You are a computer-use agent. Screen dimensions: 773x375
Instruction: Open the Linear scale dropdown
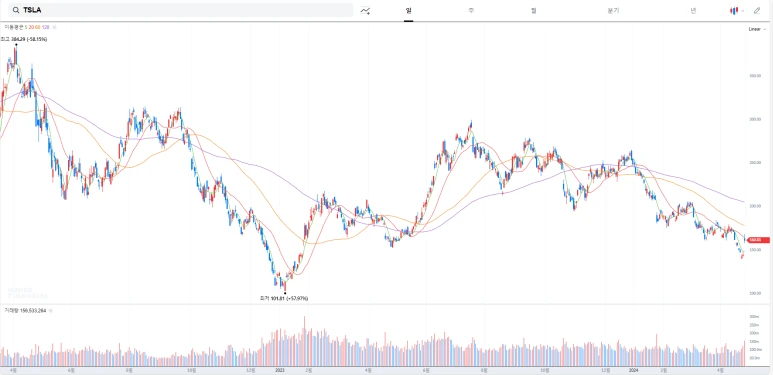[x=757, y=30]
